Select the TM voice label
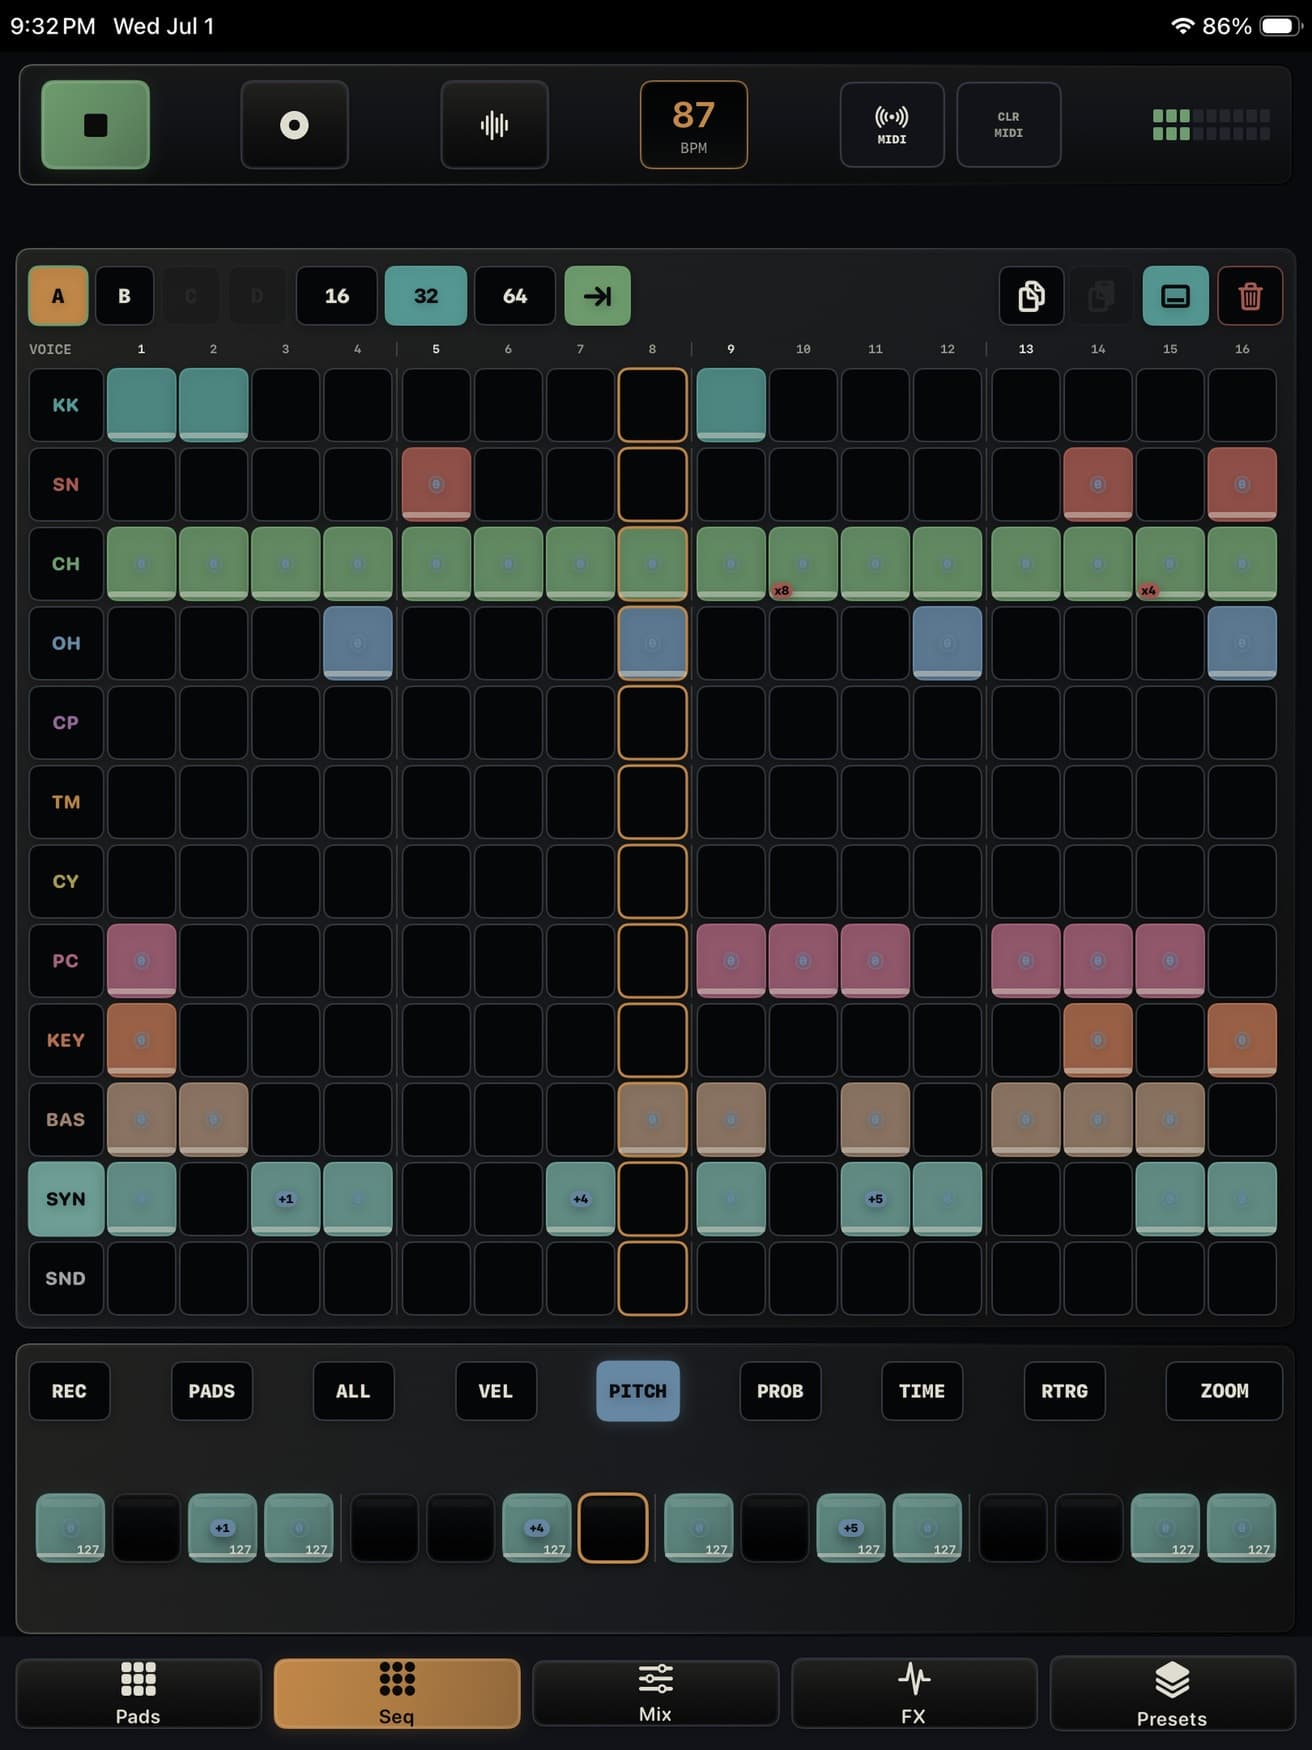 (x=66, y=802)
